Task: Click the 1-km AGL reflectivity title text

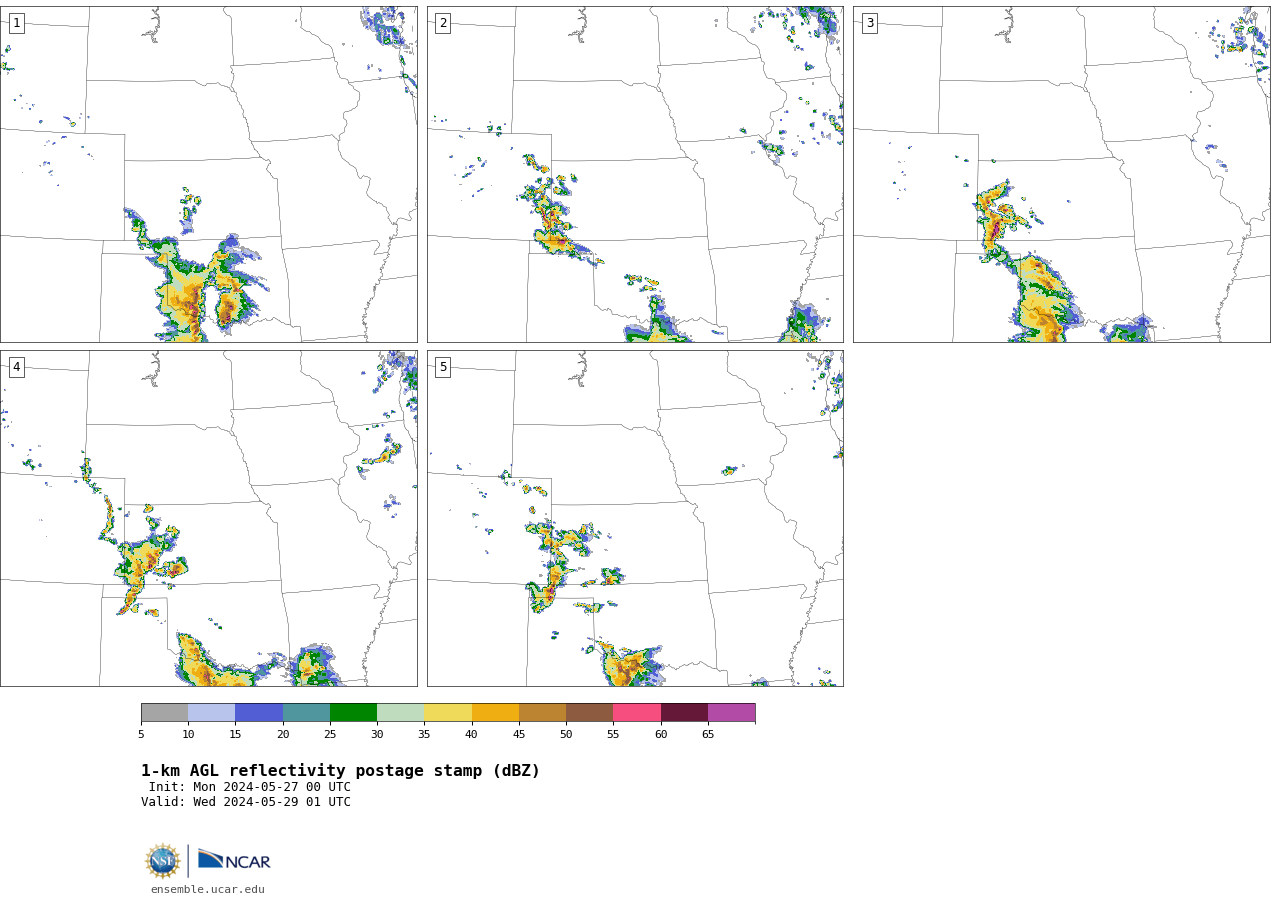Action: pyautogui.click(x=340, y=771)
